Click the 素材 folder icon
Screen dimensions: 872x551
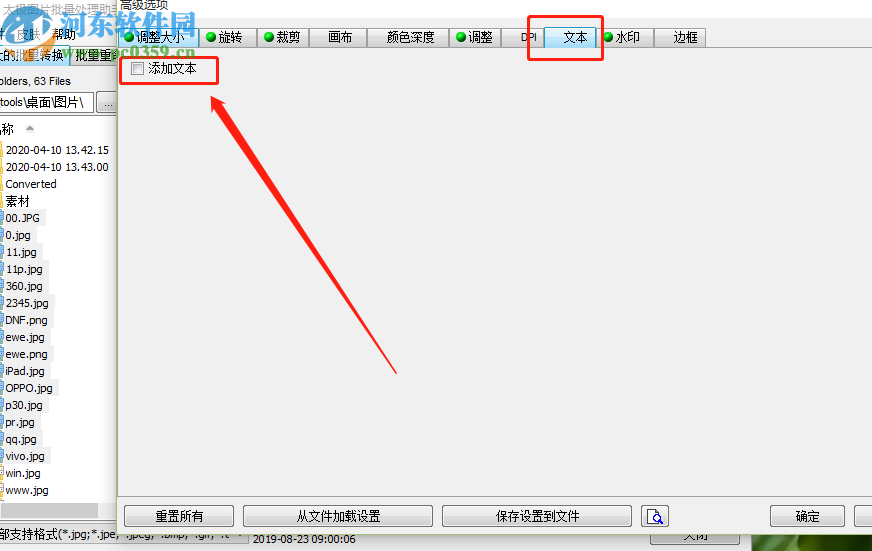pos(2,201)
